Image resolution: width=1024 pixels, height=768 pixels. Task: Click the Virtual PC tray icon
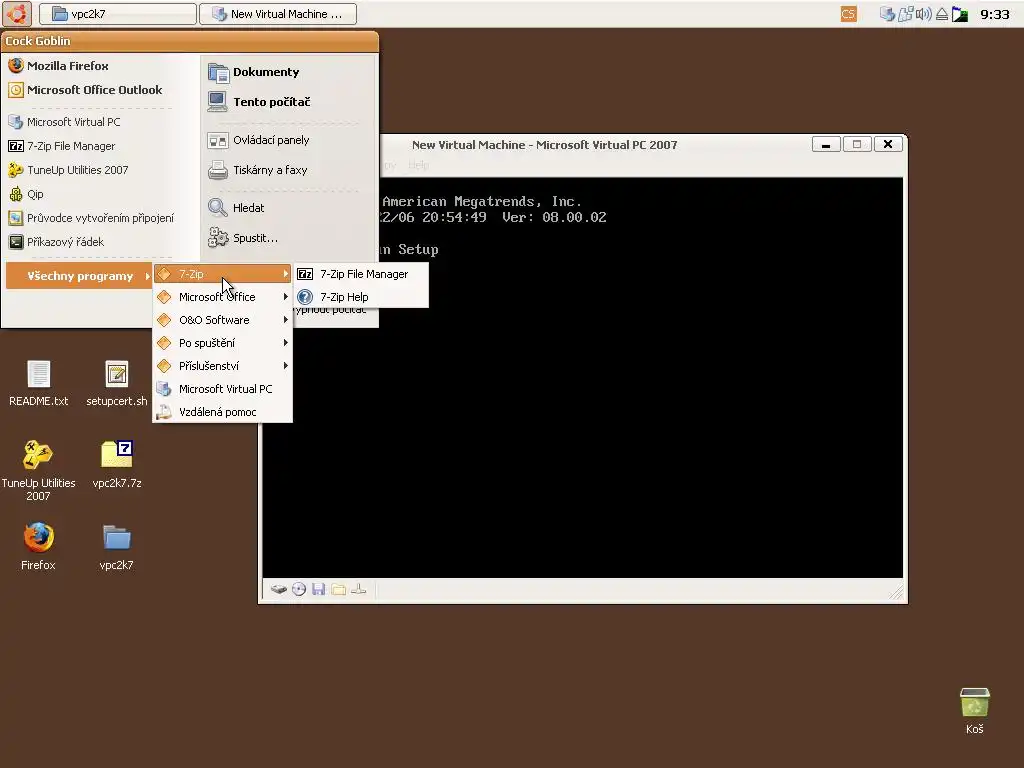click(887, 14)
